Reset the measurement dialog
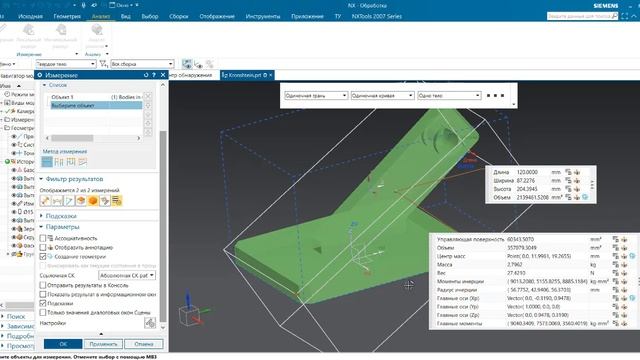 (x=146, y=75)
